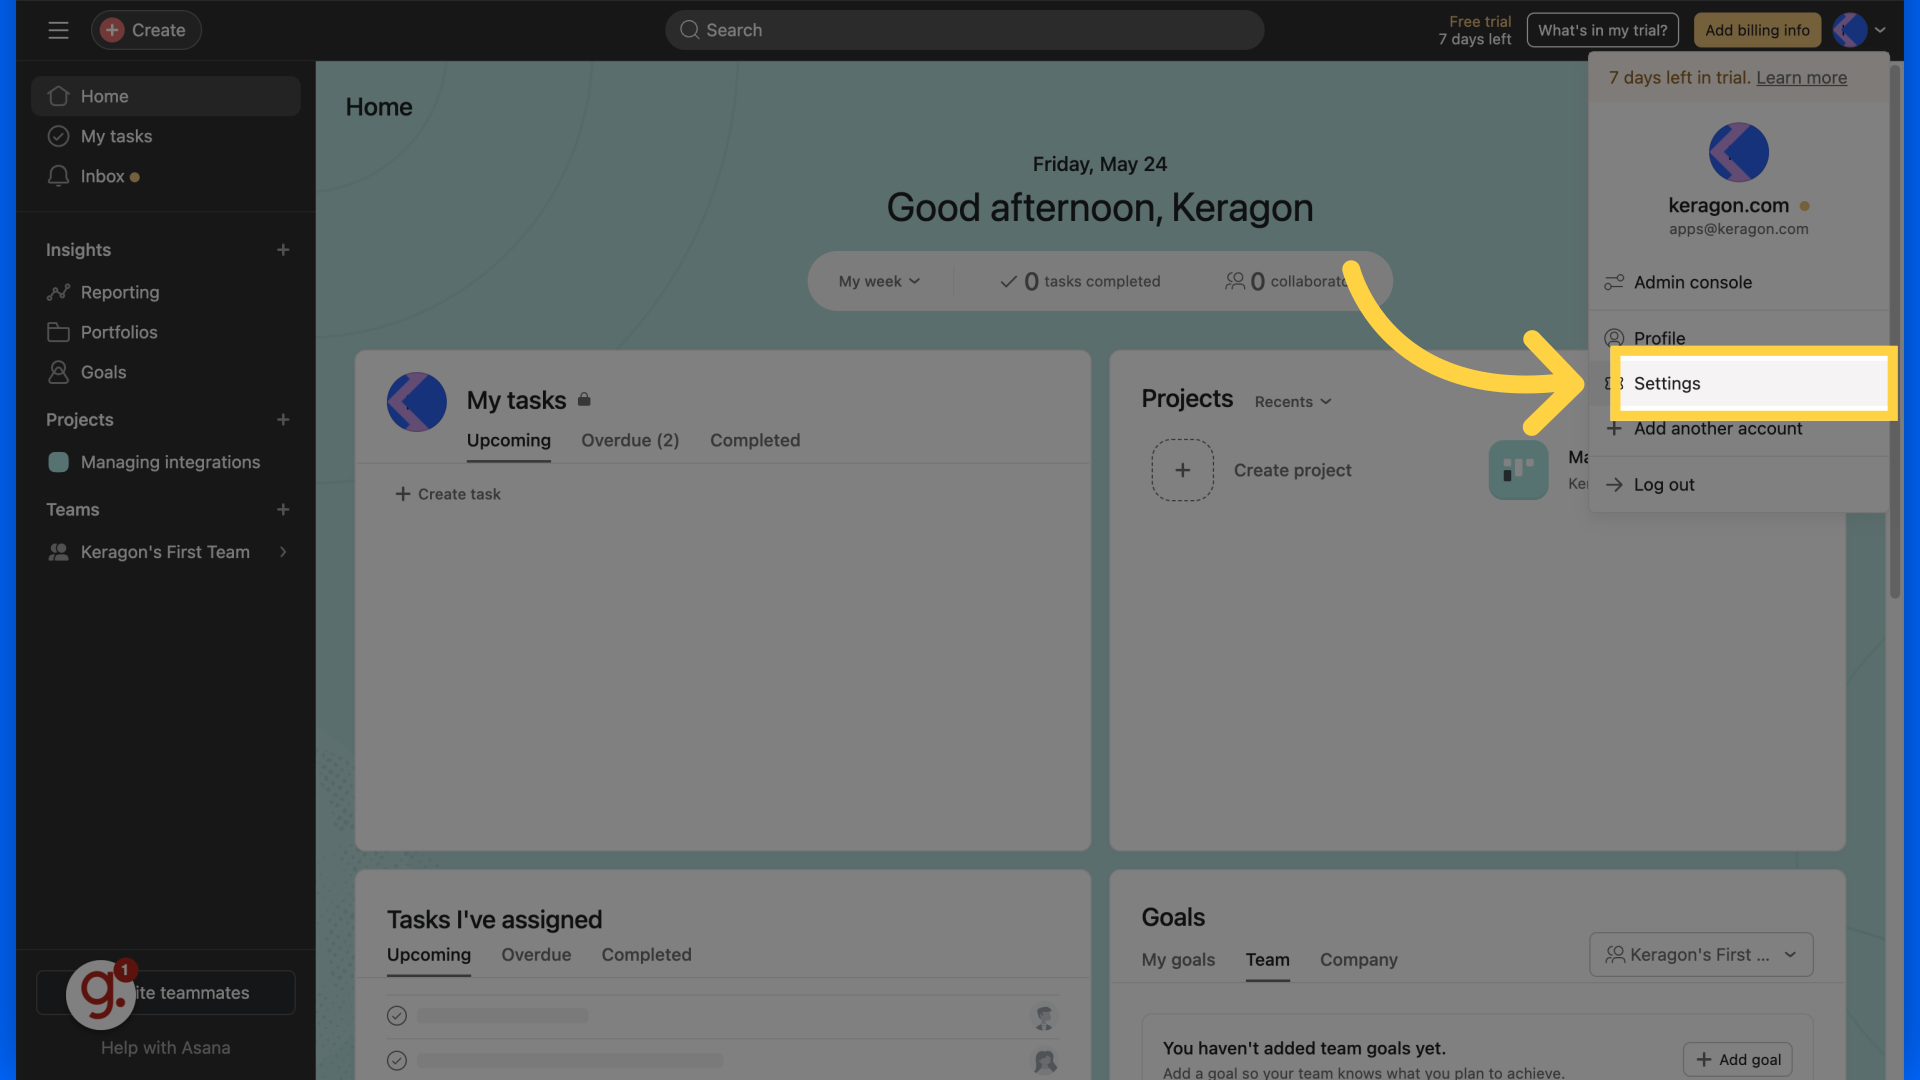Toggle the hamburger sidebar menu icon
Image resolution: width=1920 pixels, height=1080 pixels.
58,30
